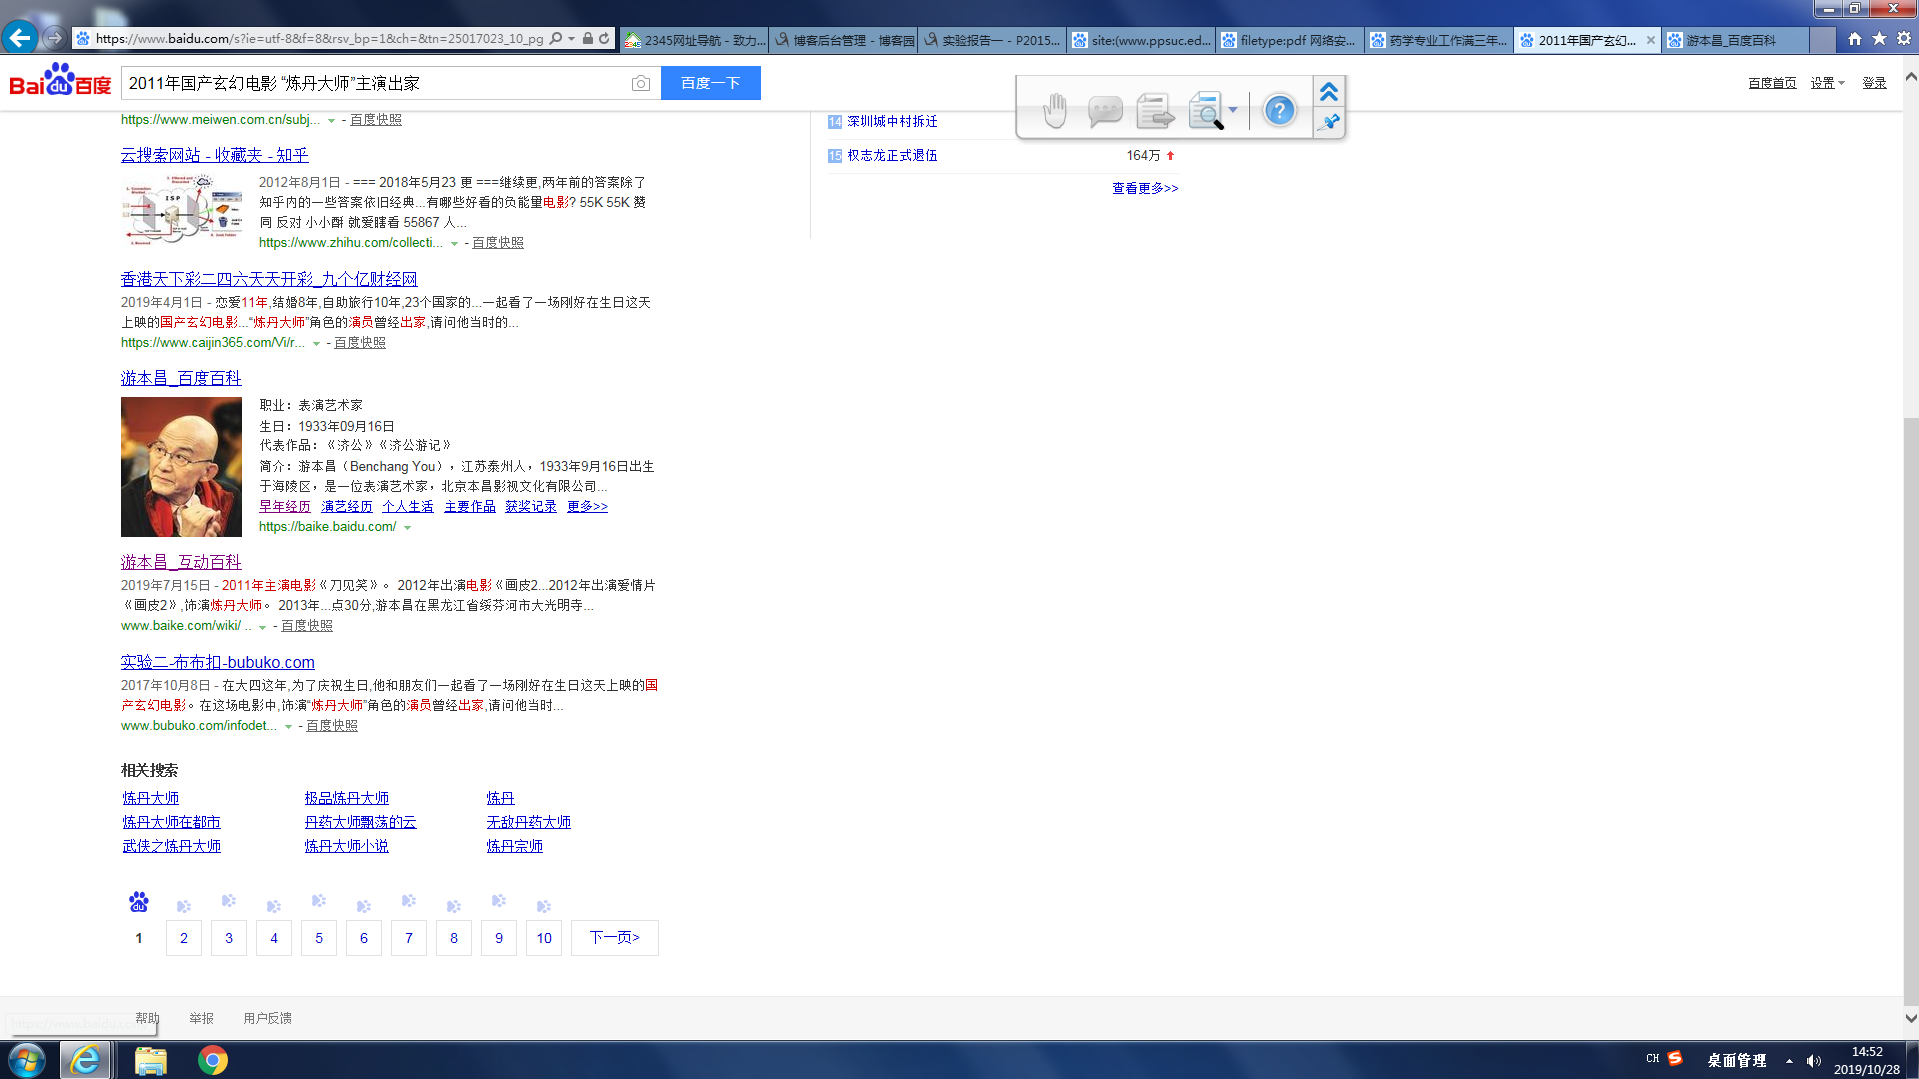The width and height of the screenshot is (1919, 1079).
Task: Pin the floating toolbar
Action: [x=1329, y=122]
